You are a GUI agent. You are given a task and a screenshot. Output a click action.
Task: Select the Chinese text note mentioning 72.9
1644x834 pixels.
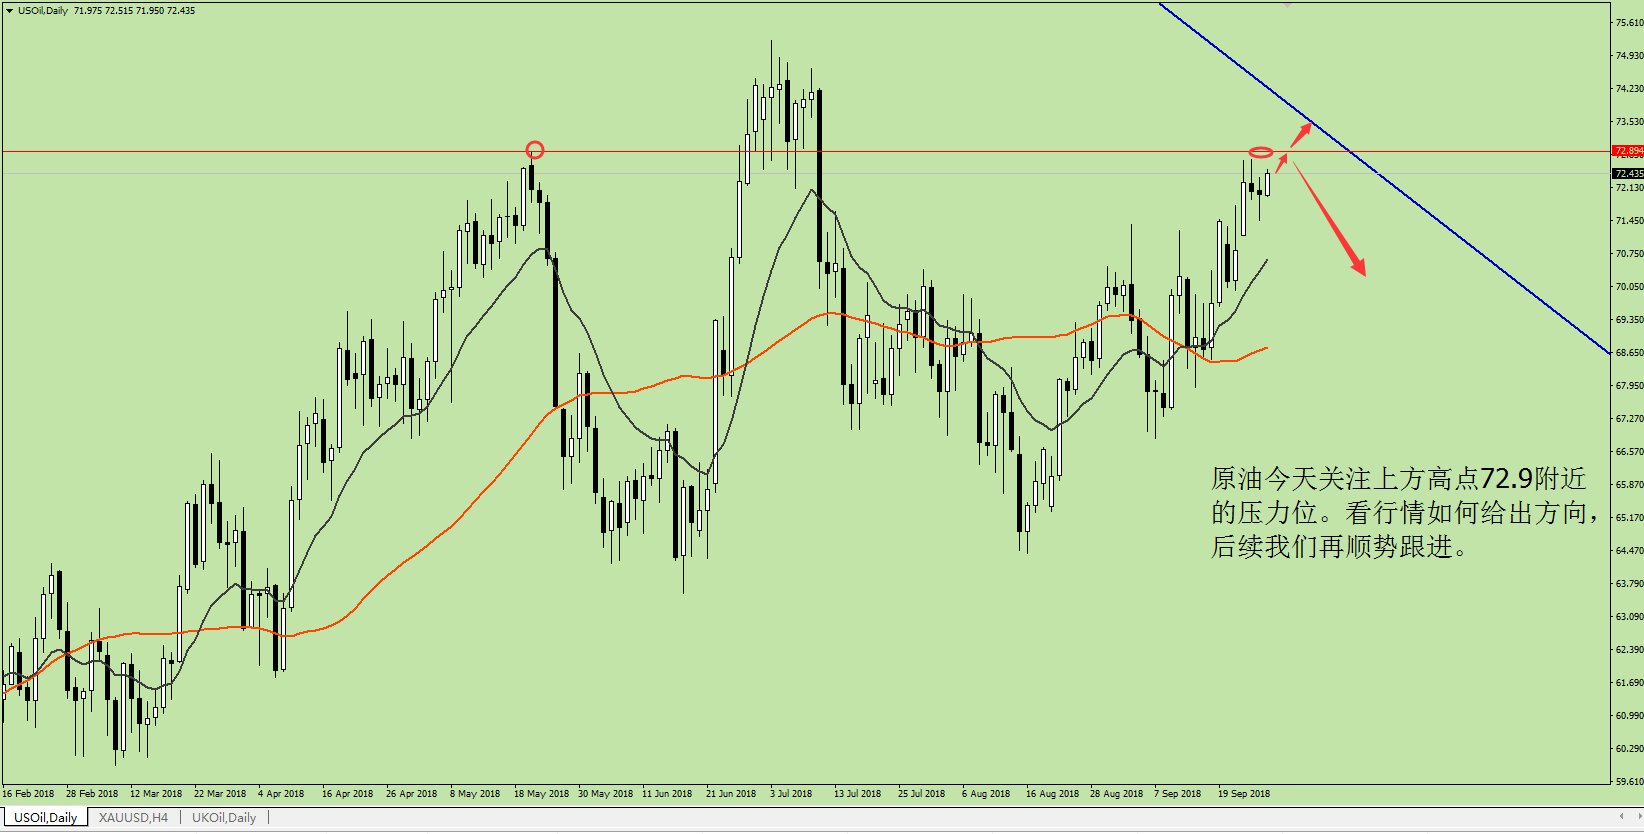tap(1403, 513)
